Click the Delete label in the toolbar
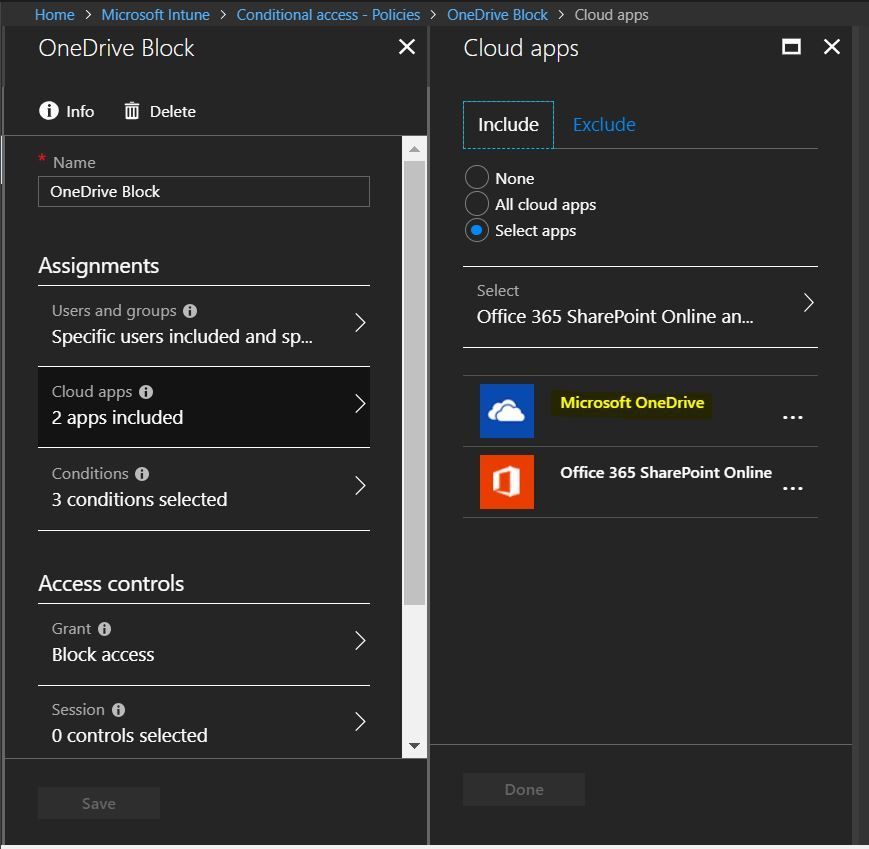This screenshot has width=869, height=849. coord(172,111)
